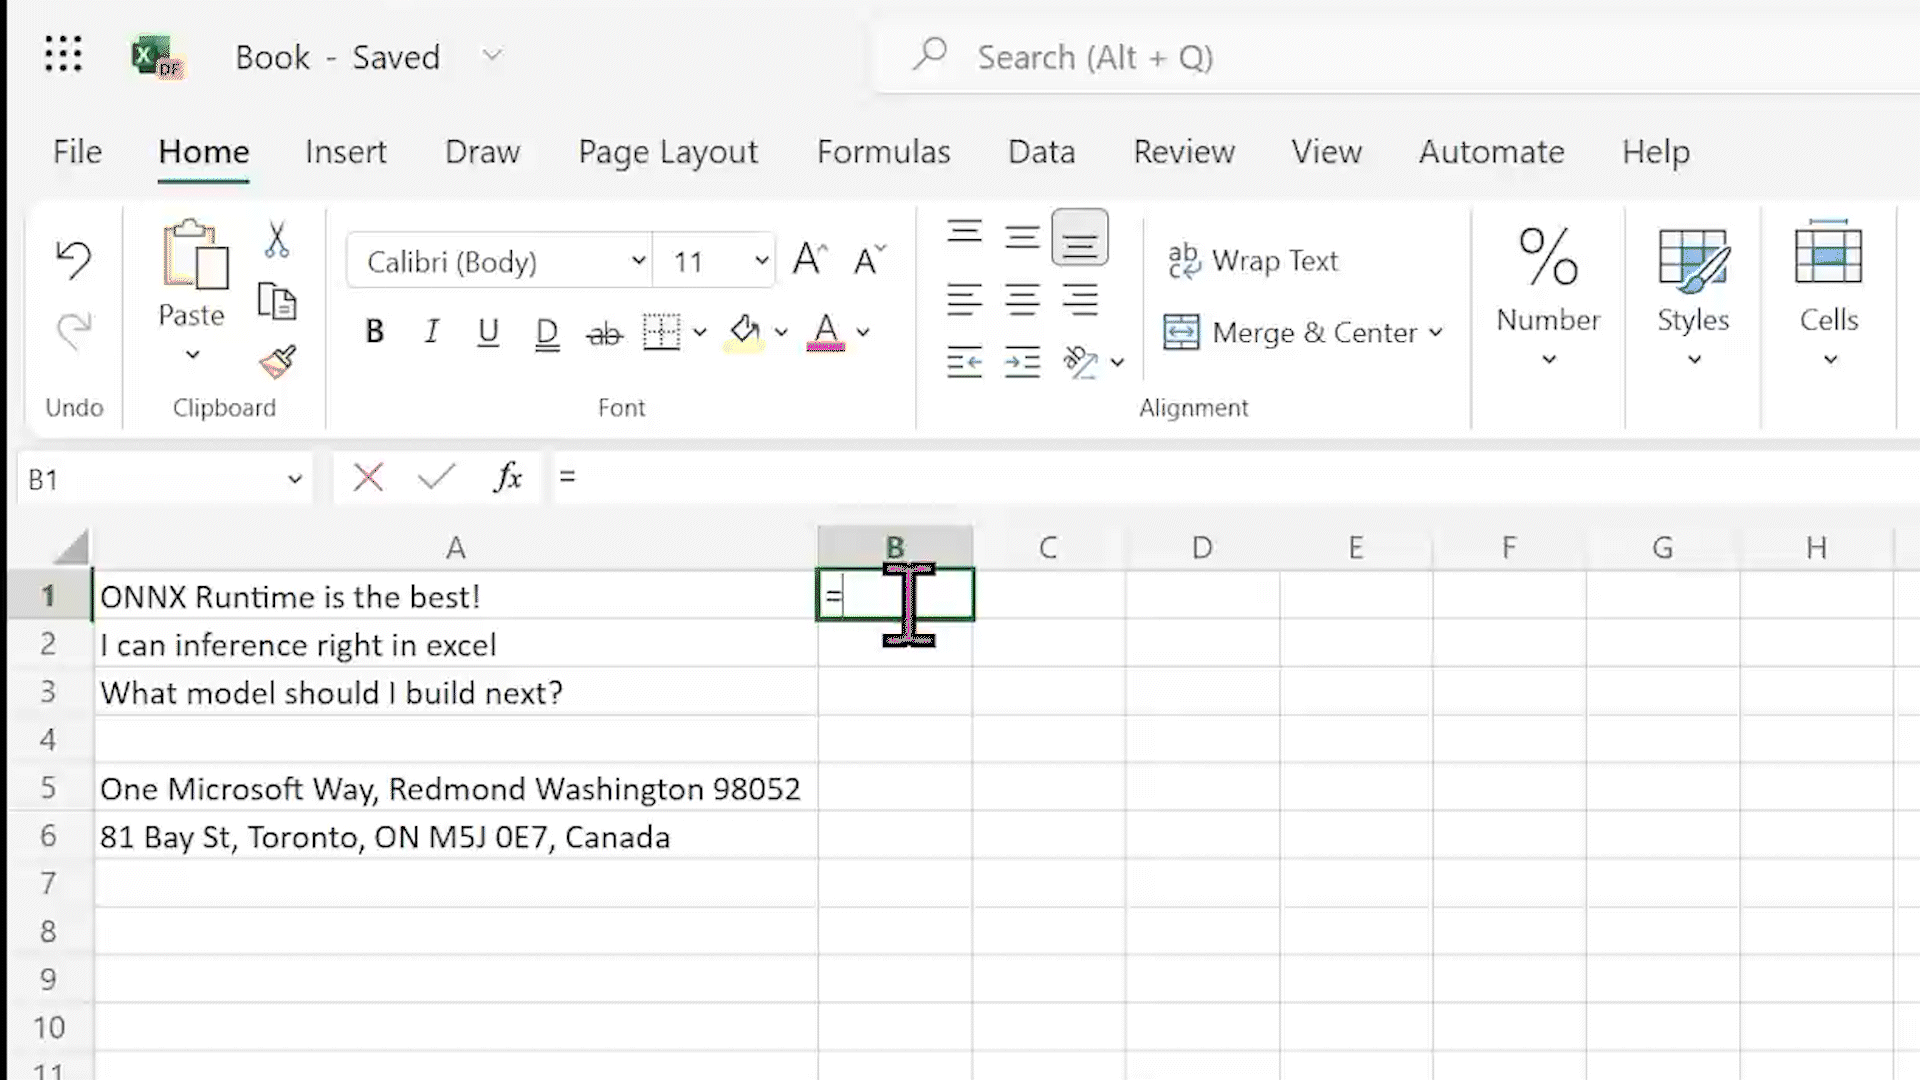This screenshot has height=1080, width=1920.
Task: Click the Copy icon
Action: point(277,301)
